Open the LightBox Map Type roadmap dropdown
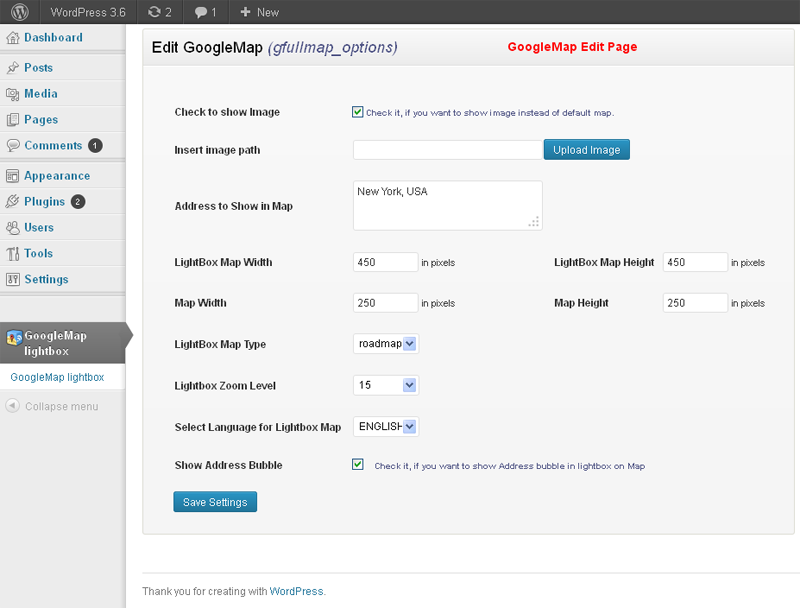The height and width of the screenshot is (608, 800). tap(386, 344)
